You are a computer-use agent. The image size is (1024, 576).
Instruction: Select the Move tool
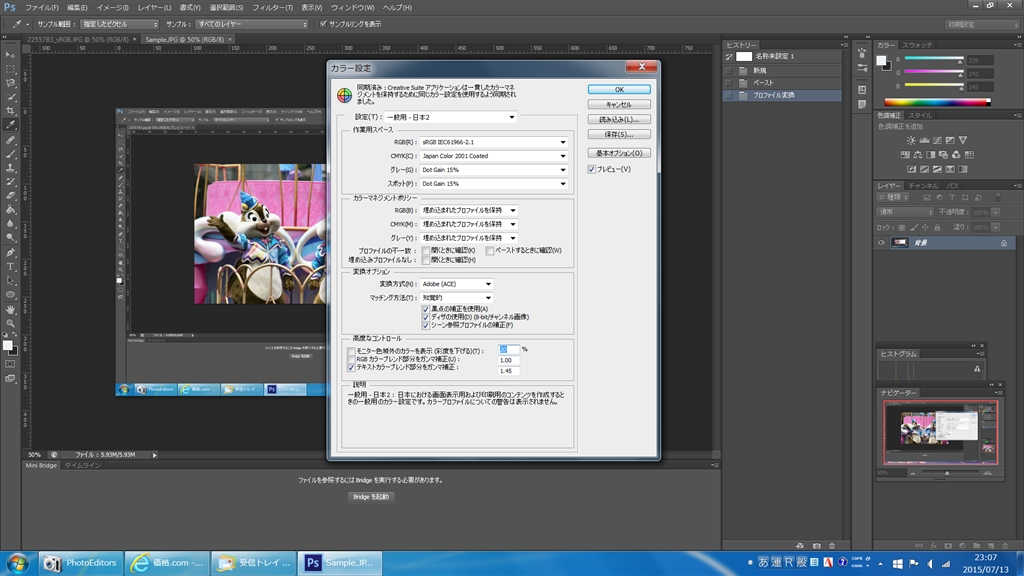[x=10, y=54]
